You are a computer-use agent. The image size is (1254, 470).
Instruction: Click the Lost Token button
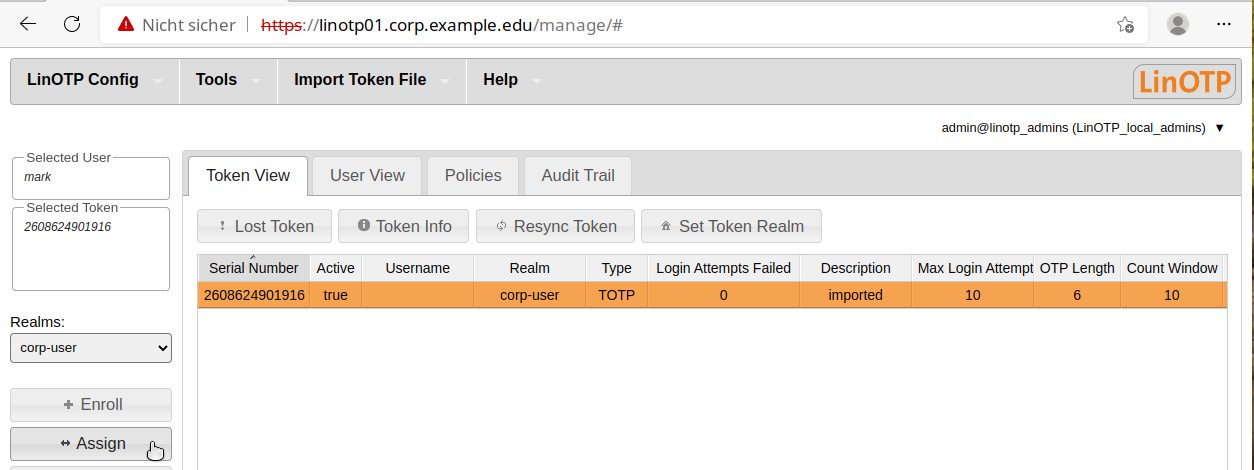click(x=264, y=226)
